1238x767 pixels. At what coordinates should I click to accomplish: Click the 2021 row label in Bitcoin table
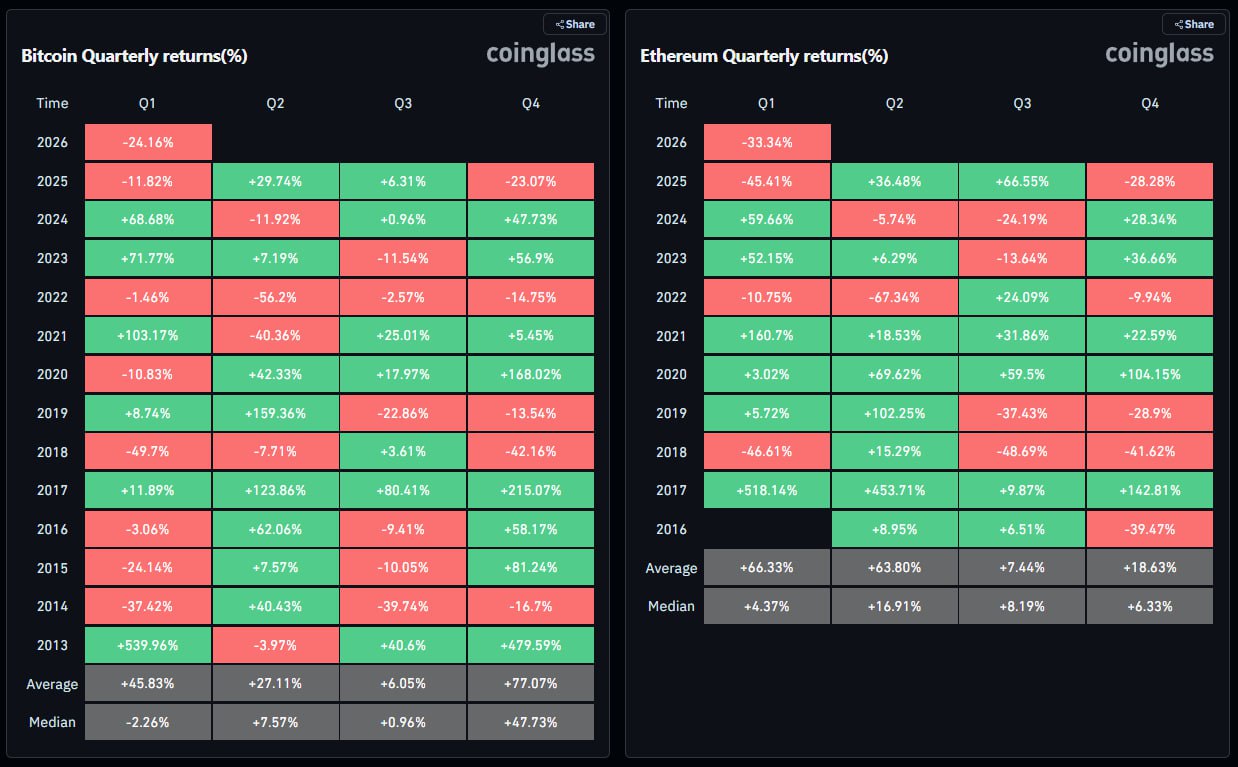pyautogui.click(x=52, y=336)
